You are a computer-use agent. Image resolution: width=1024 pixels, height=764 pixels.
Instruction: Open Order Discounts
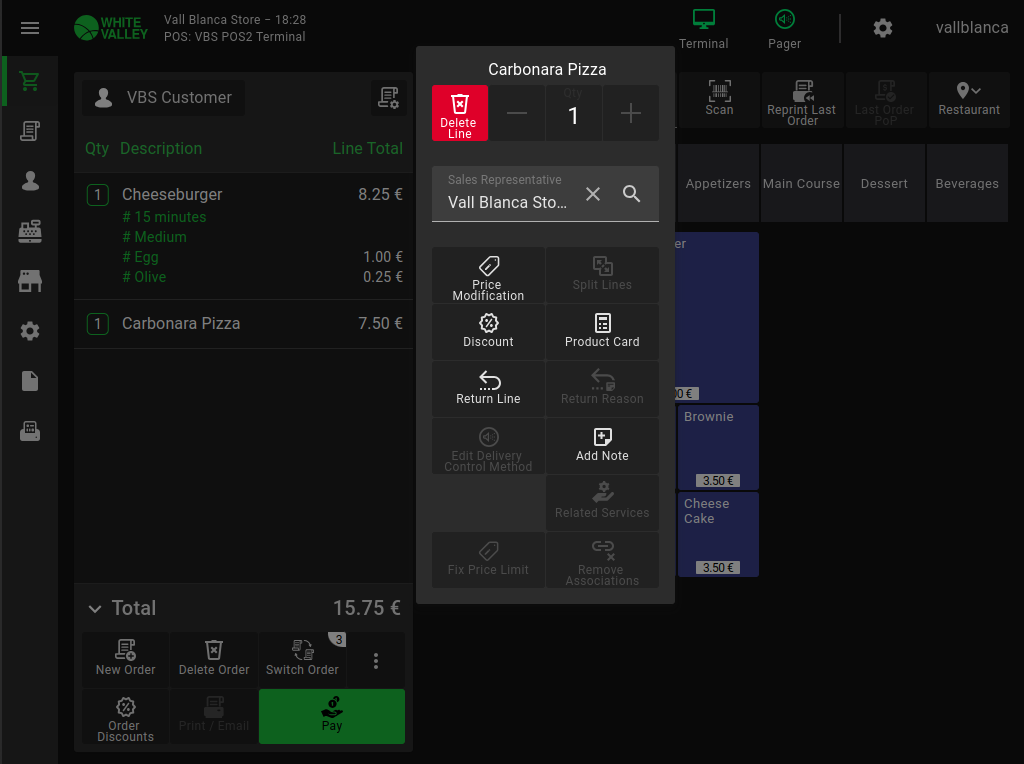coord(125,717)
